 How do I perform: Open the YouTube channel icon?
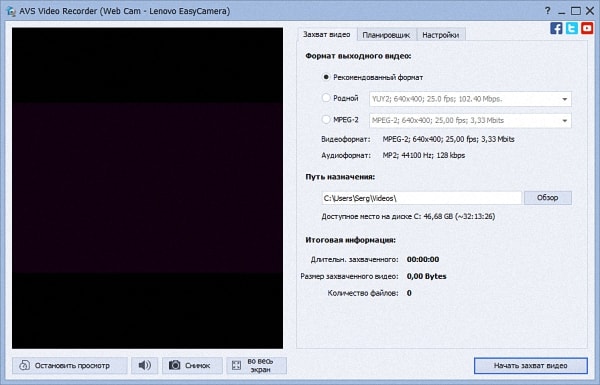click(x=587, y=28)
